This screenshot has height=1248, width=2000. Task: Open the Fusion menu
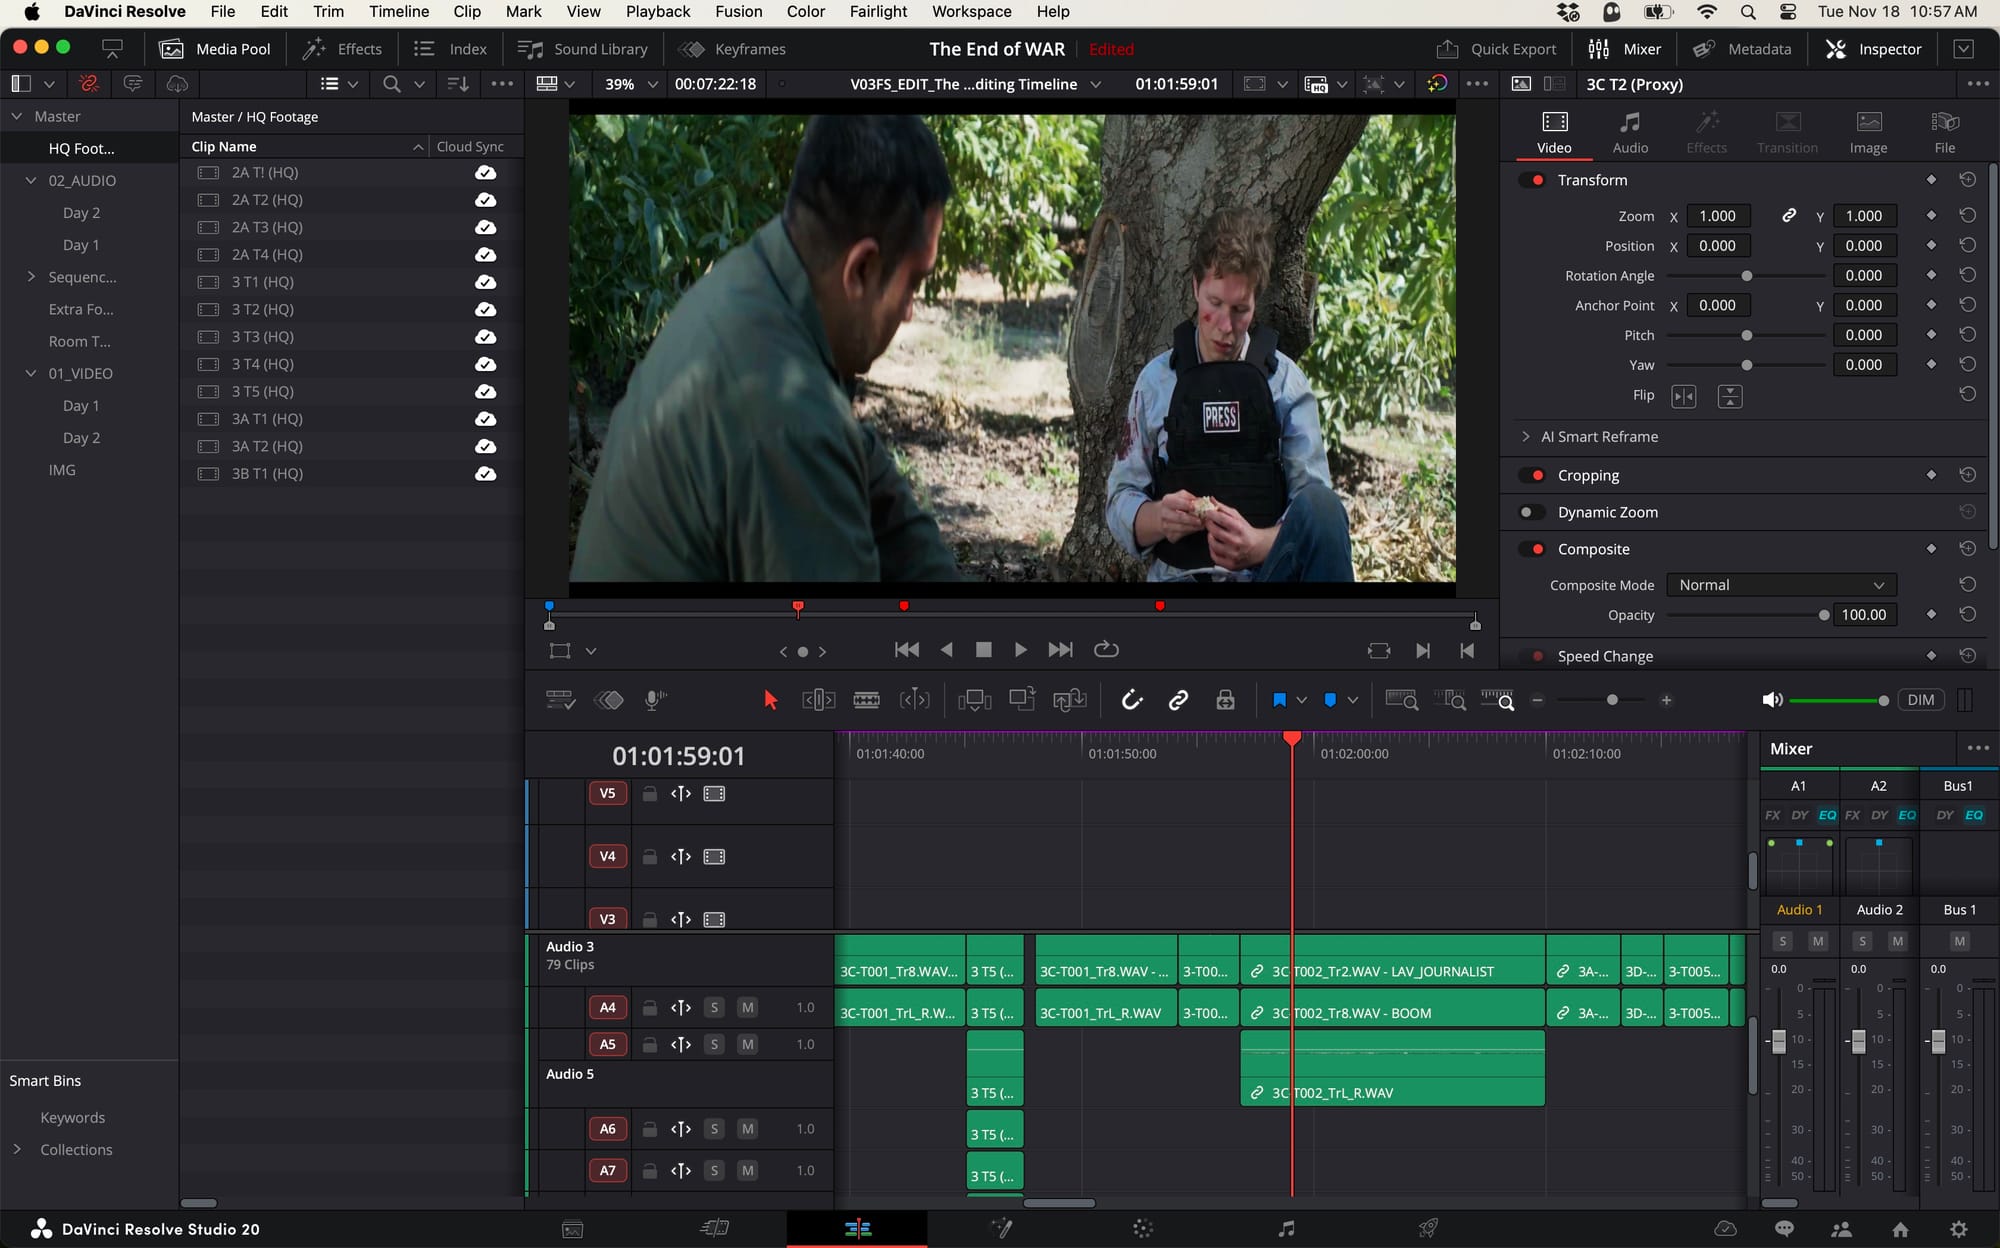738,12
